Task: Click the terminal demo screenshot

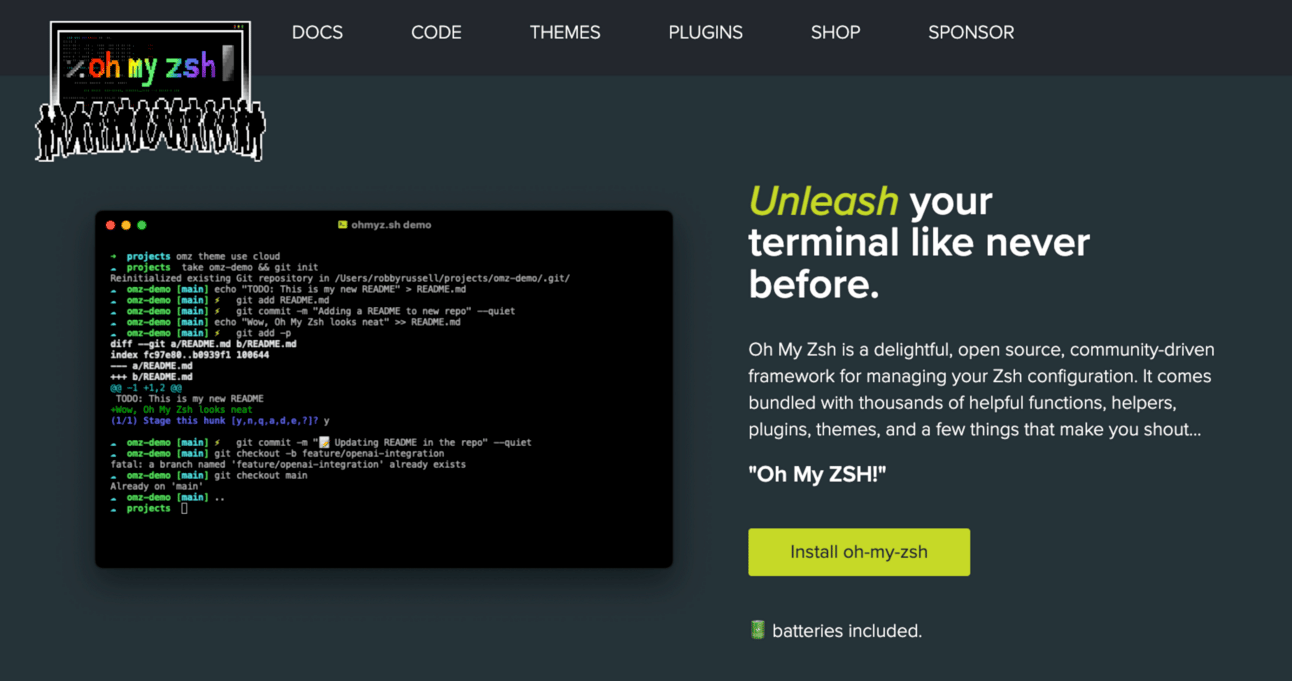Action: pos(384,389)
